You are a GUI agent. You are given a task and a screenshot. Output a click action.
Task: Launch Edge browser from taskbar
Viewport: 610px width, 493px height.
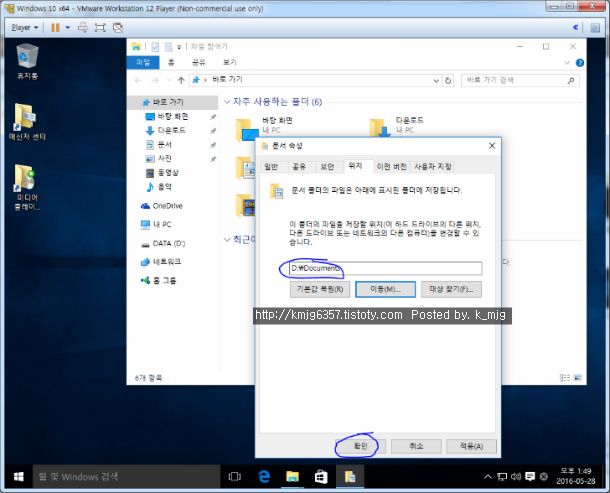[264, 477]
